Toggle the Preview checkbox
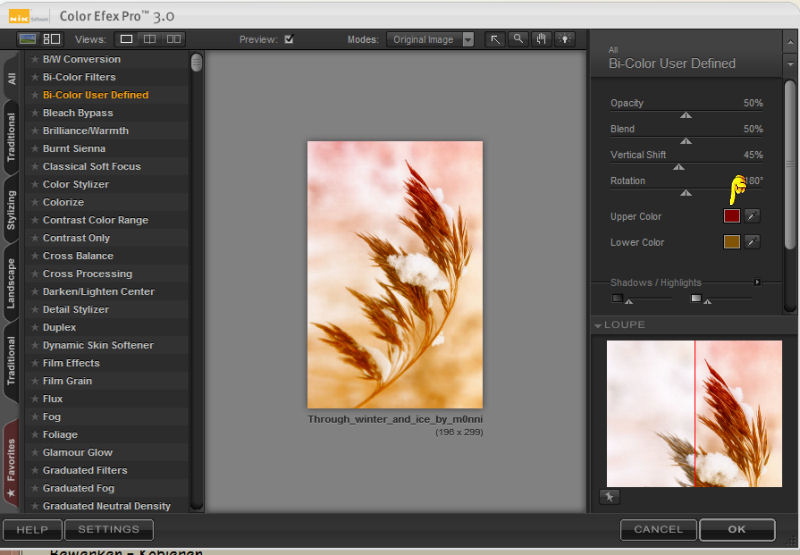The width and height of the screenshot is (800, 555). click(289, 40)
